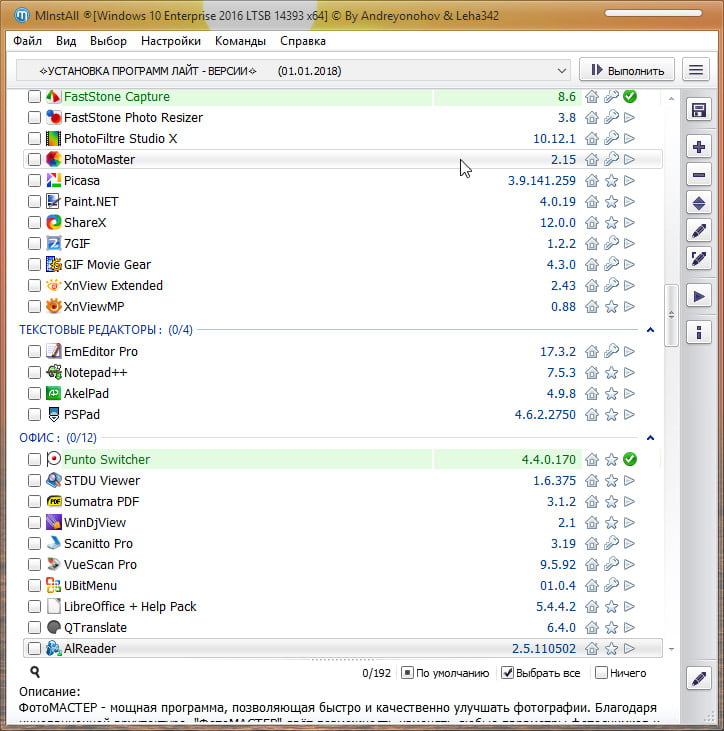
Task: Tick the checkbox next to Sumatra PDF
Action: [x=35, y=502]
